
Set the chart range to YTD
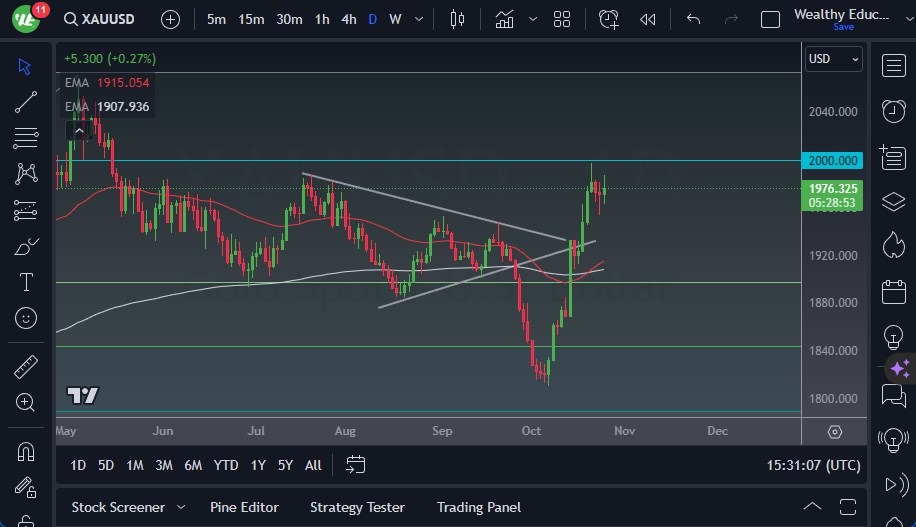[x=226, y=465]
